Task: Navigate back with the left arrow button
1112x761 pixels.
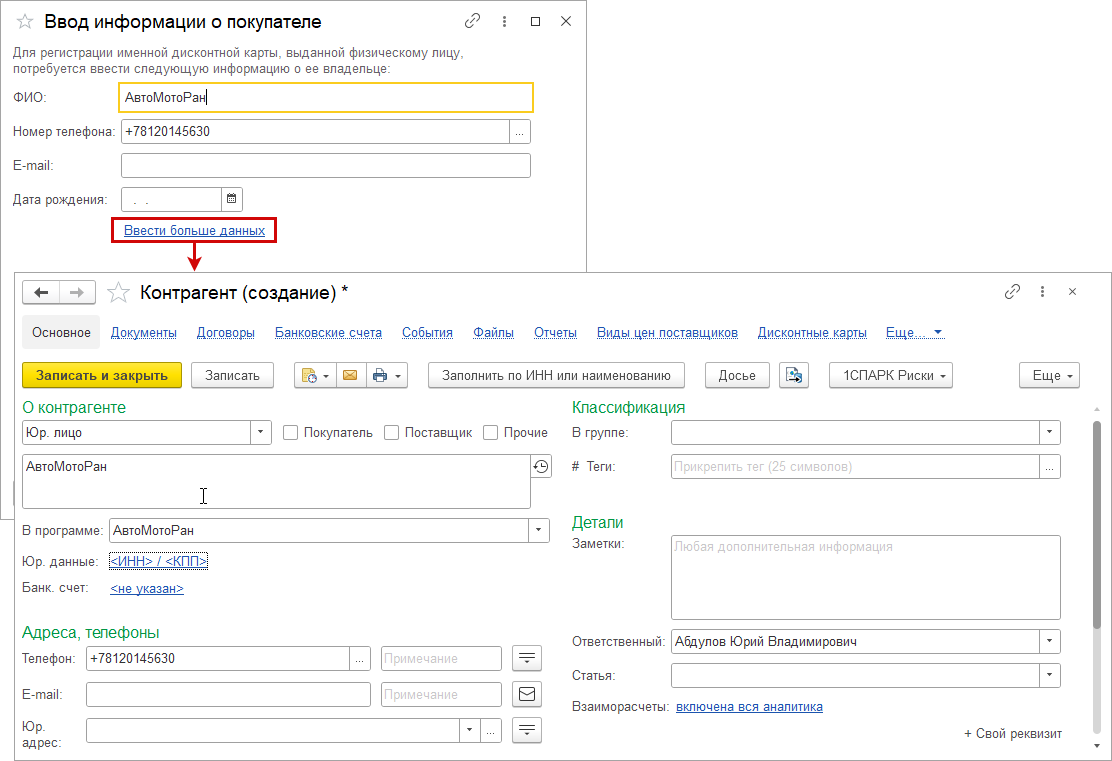Action: tap(41, 292)
